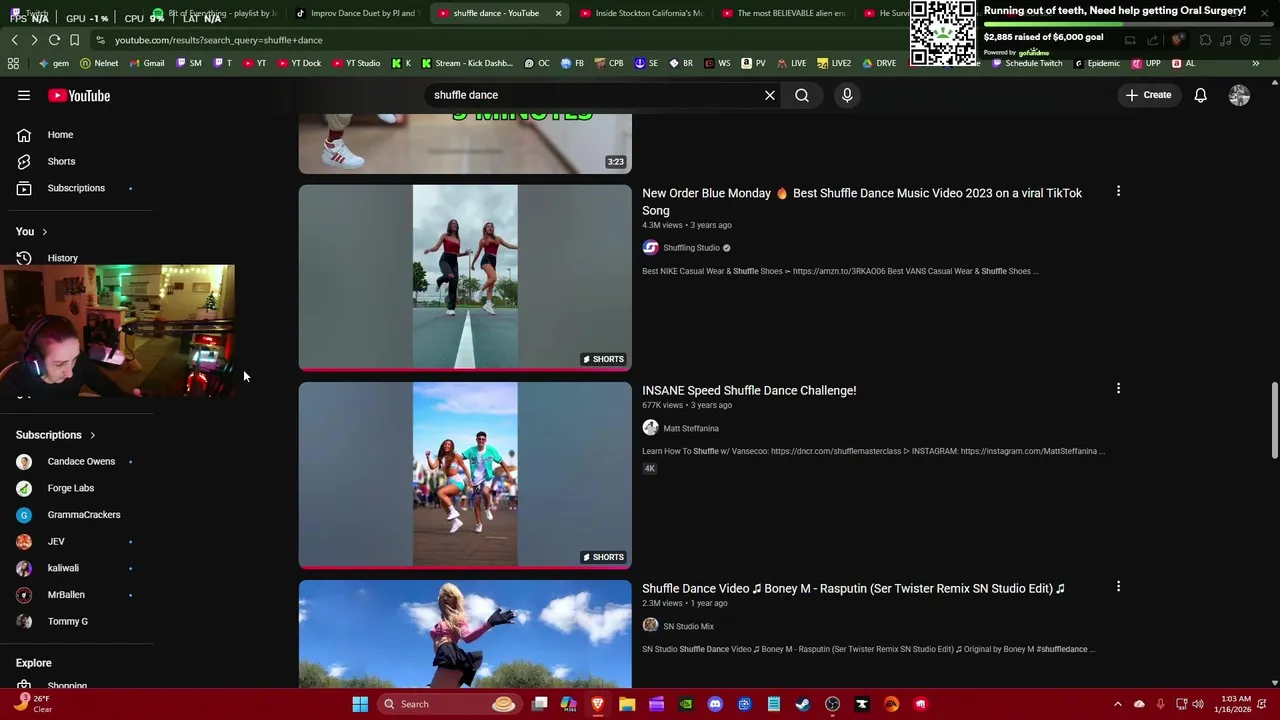Show hidden system tray icons

click(x=1118, y=704)
